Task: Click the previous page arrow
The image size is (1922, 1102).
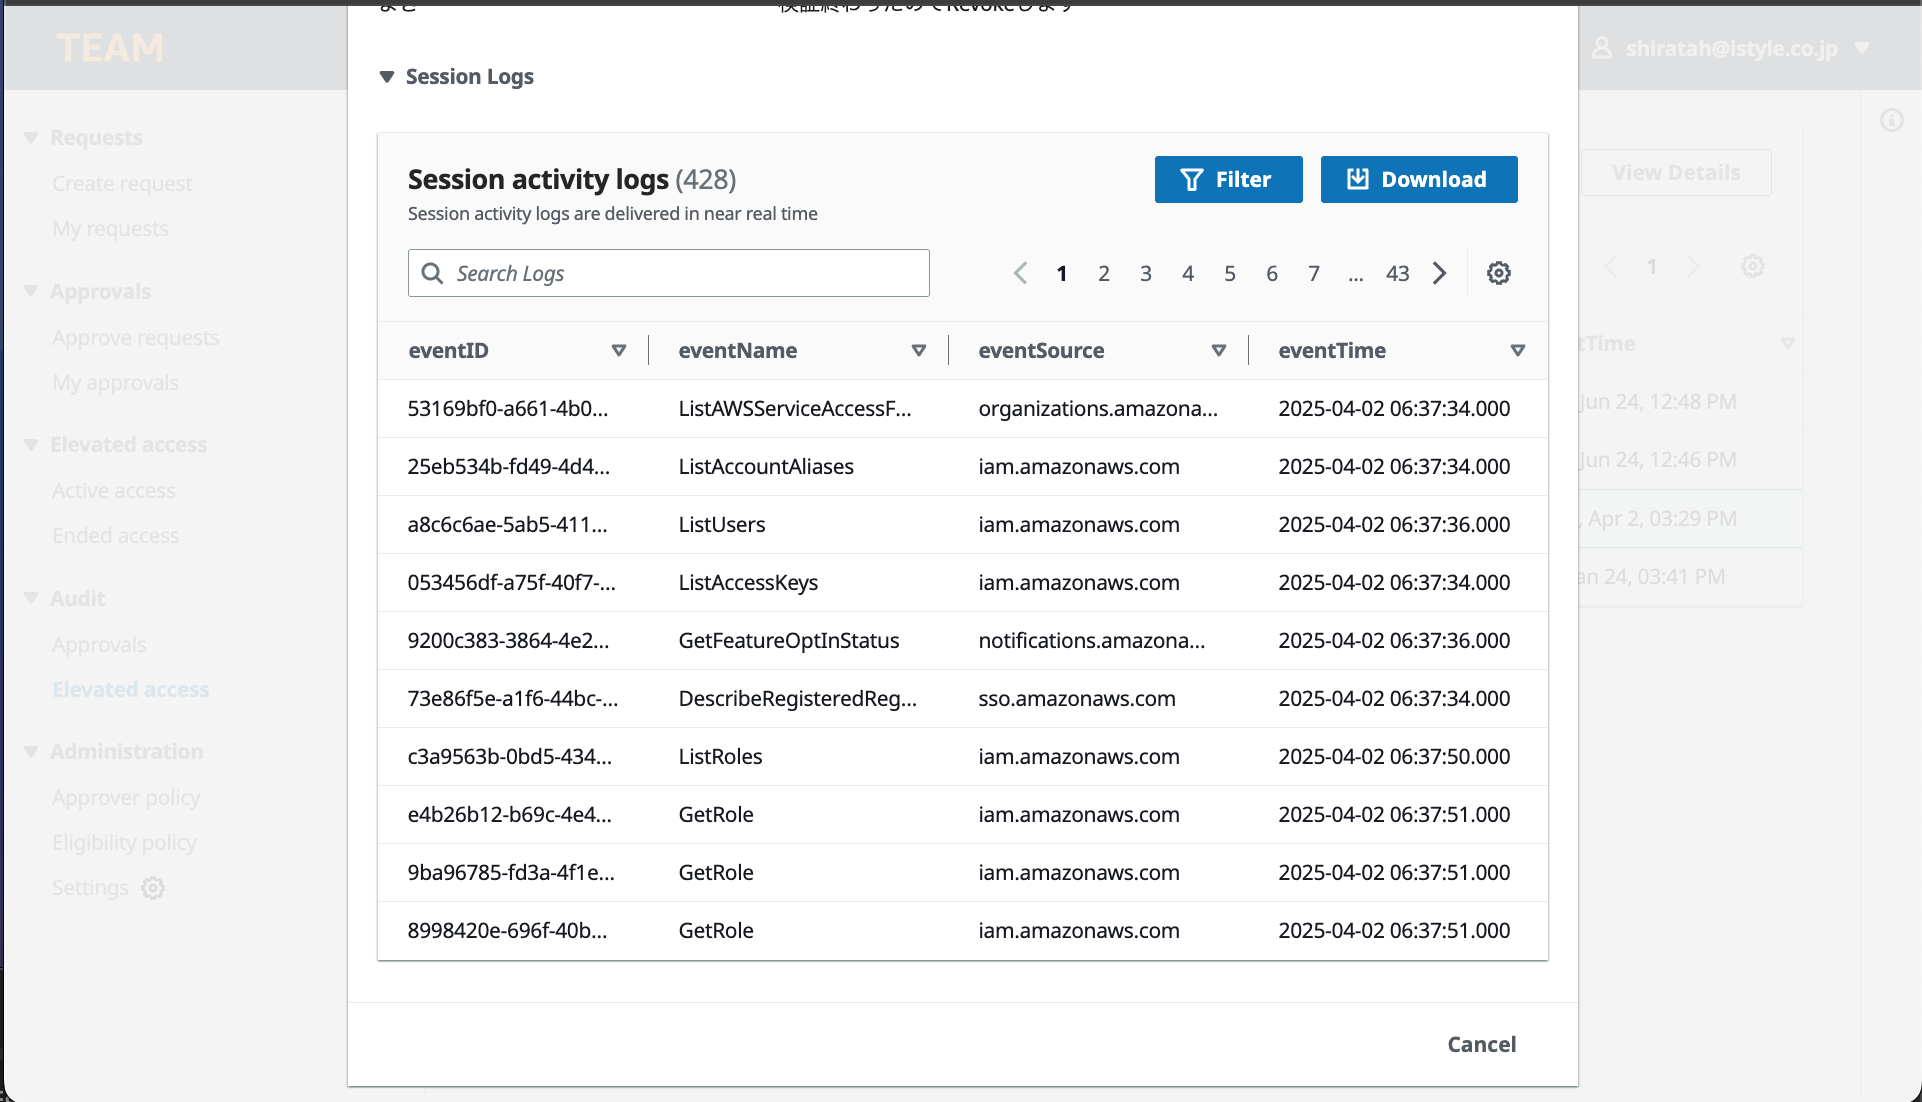Action: click(1020, 273)
